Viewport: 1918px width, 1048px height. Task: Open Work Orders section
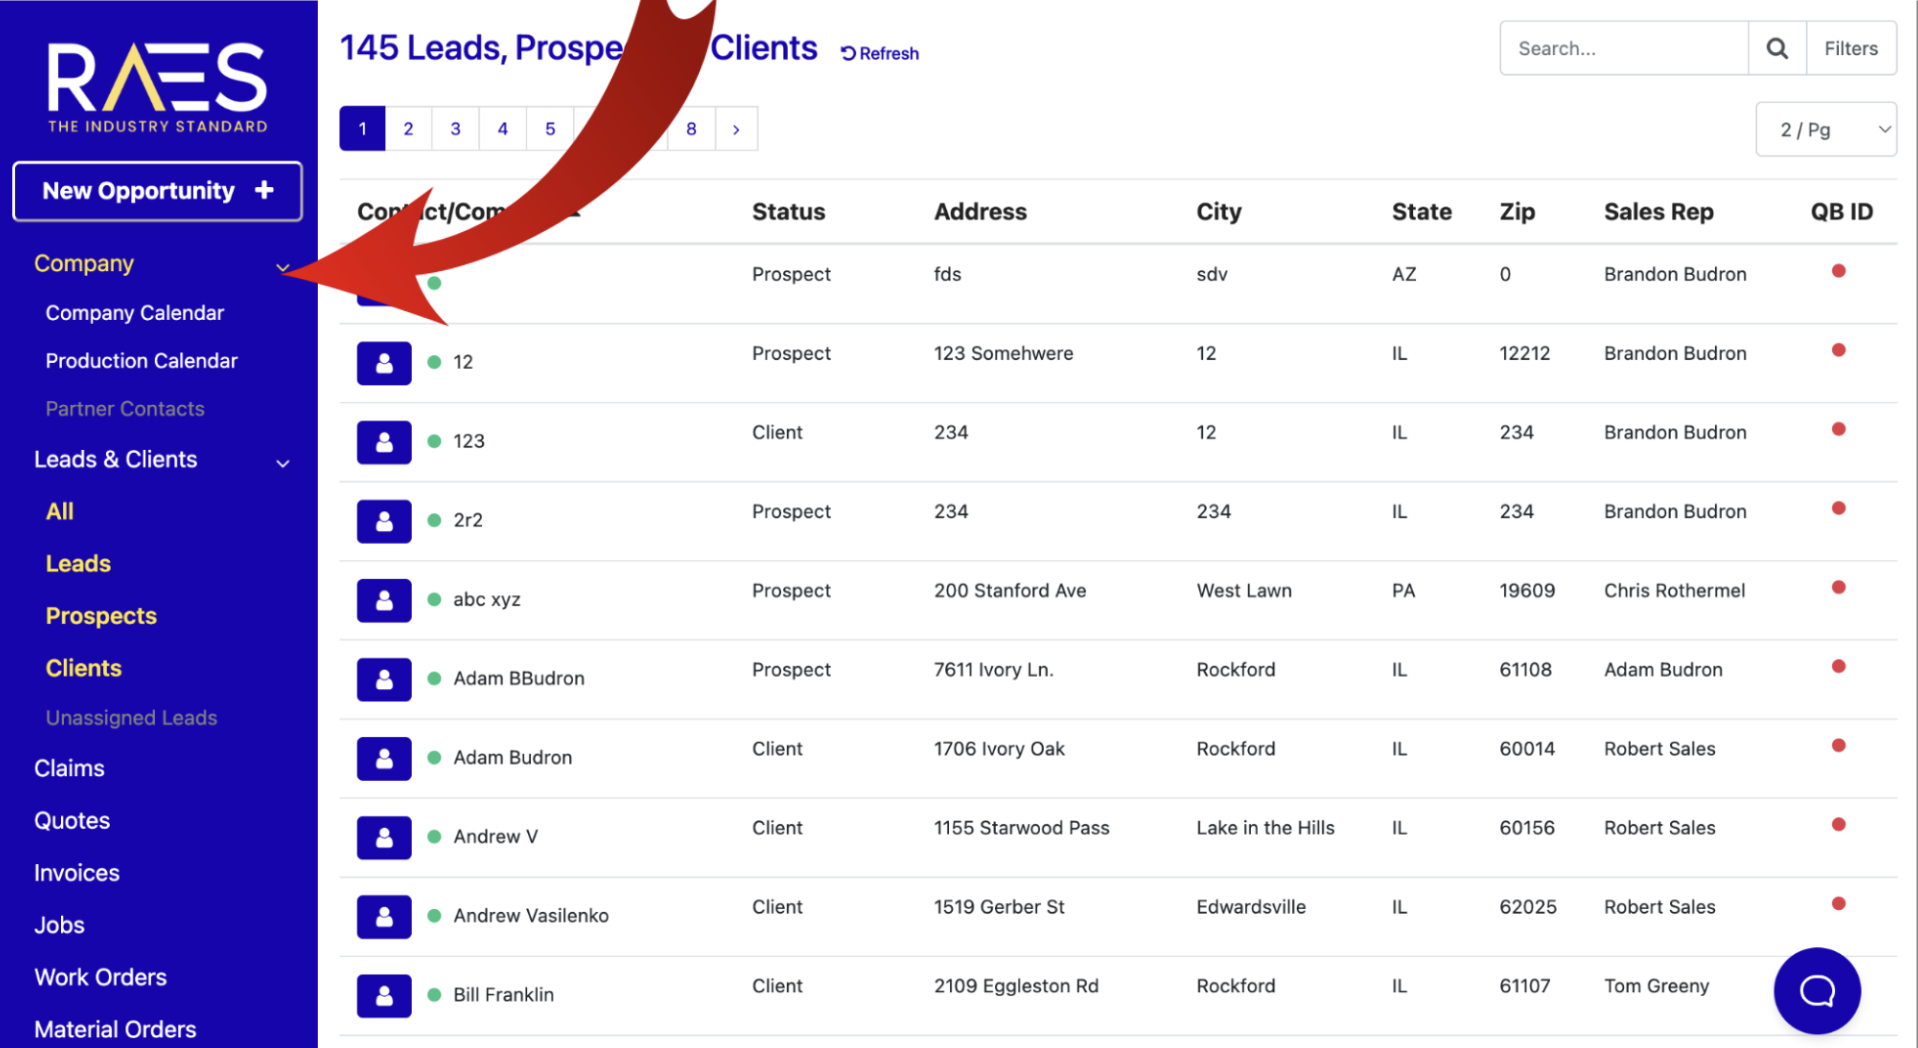coord(100,977)
